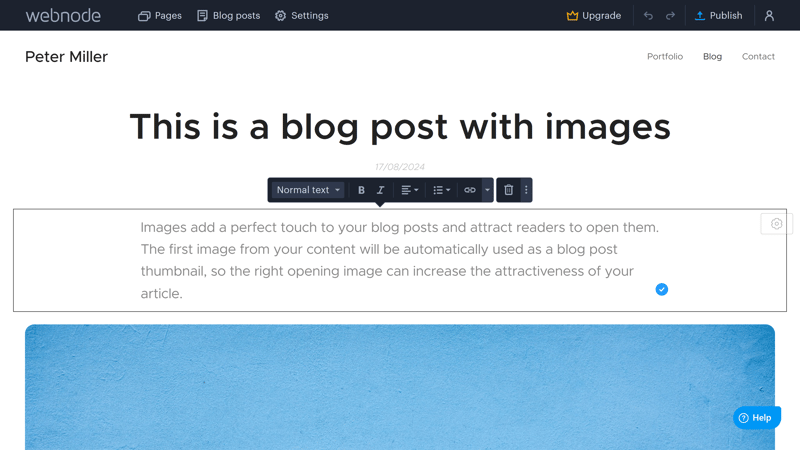The image size is (800, 450).
Task: Click the Publish button
Action: [x=718, y=16]
